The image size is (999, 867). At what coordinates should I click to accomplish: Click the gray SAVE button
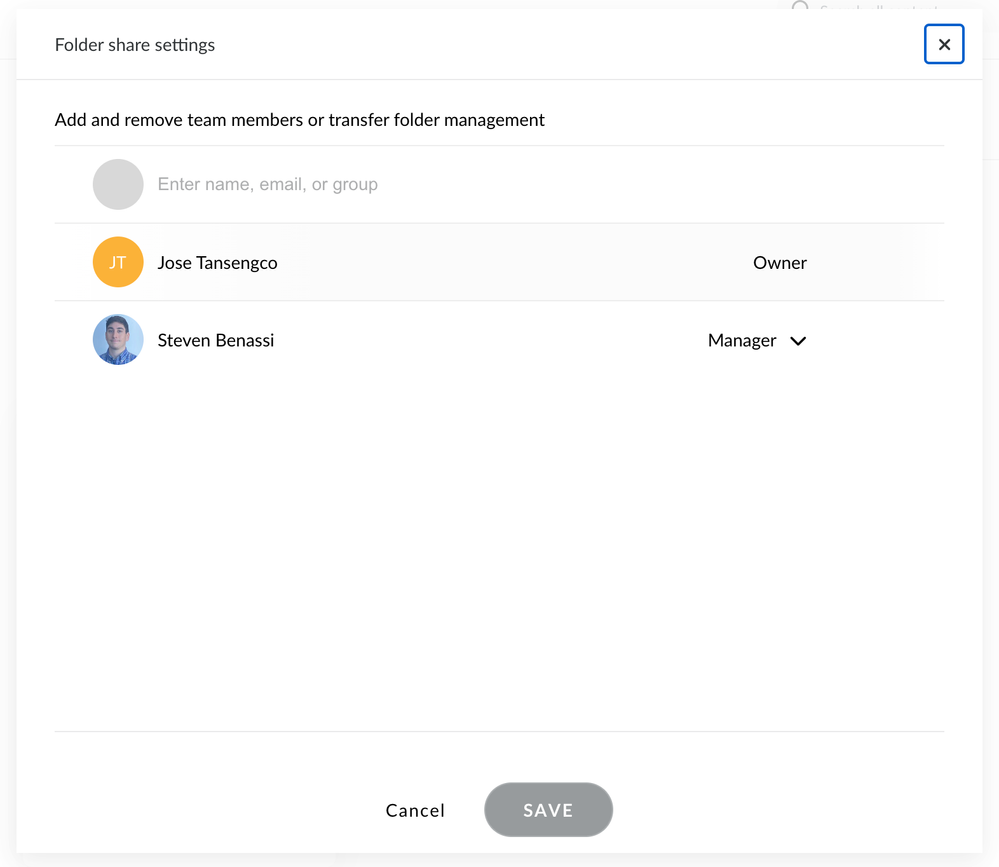548,810
